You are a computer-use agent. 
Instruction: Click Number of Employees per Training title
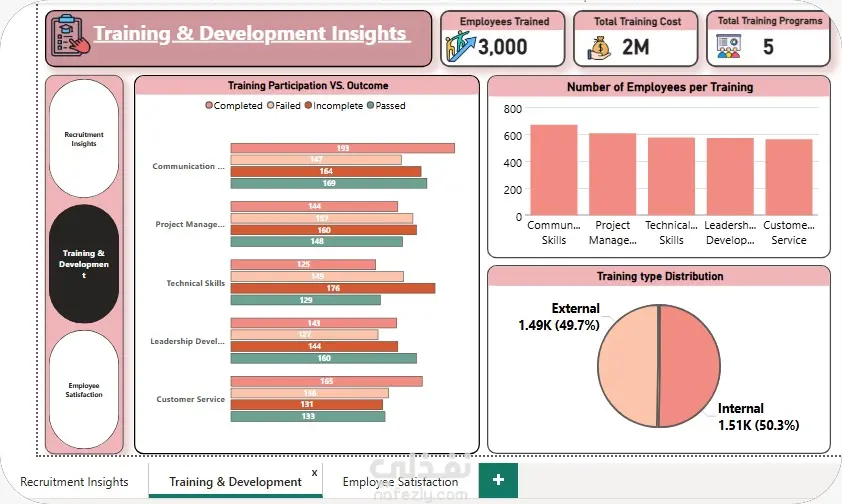[x=660, y=87]
